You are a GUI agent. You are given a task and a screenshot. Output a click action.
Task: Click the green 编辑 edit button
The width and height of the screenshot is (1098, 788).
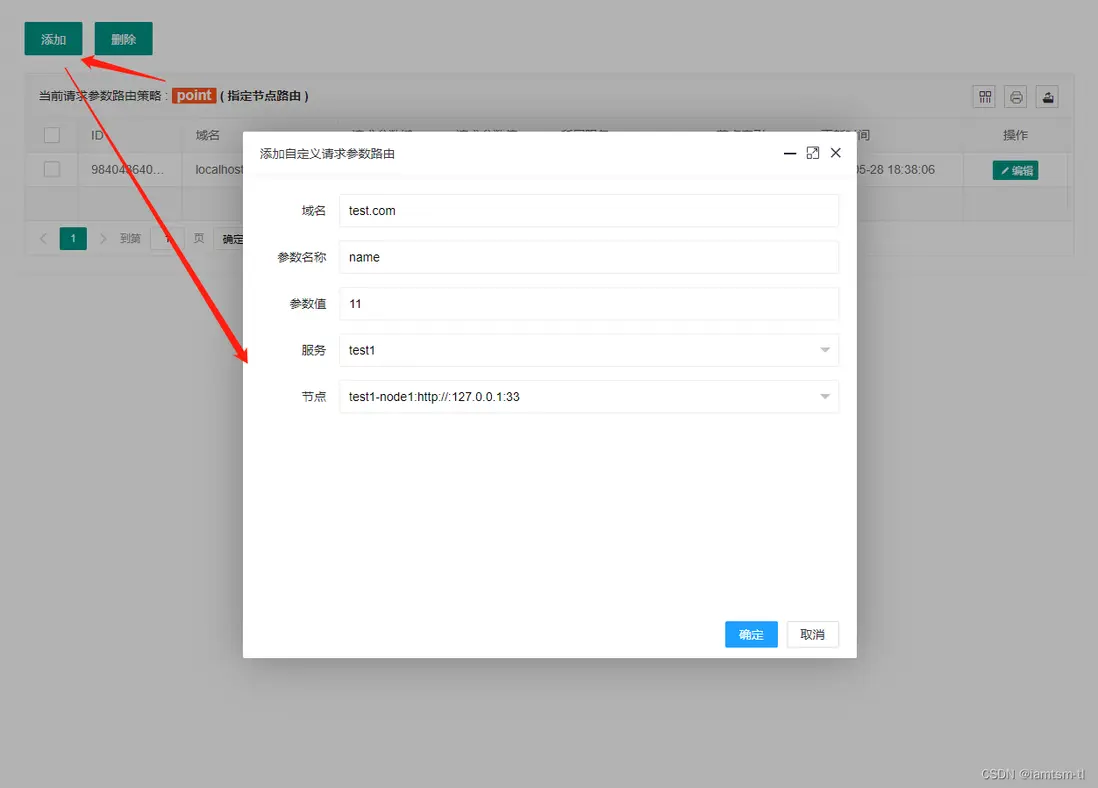point(1015,170)
